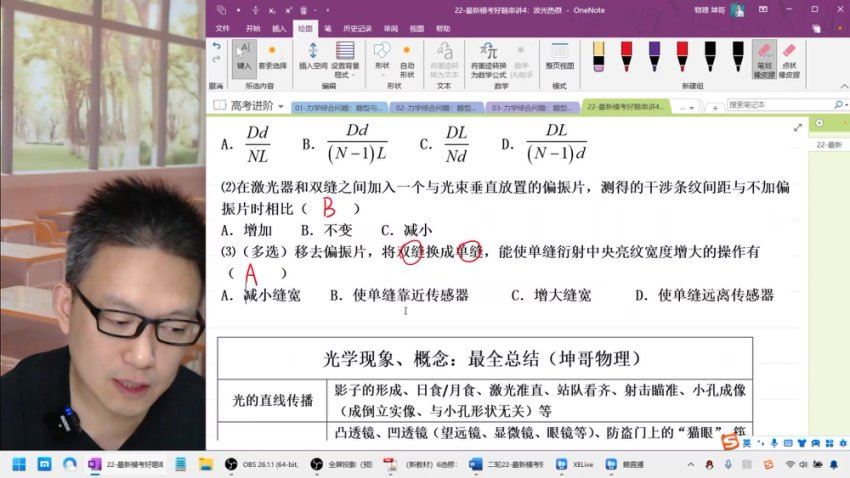
Task: Click the 数学助手 math assistant button
Action: click(521, 61)
